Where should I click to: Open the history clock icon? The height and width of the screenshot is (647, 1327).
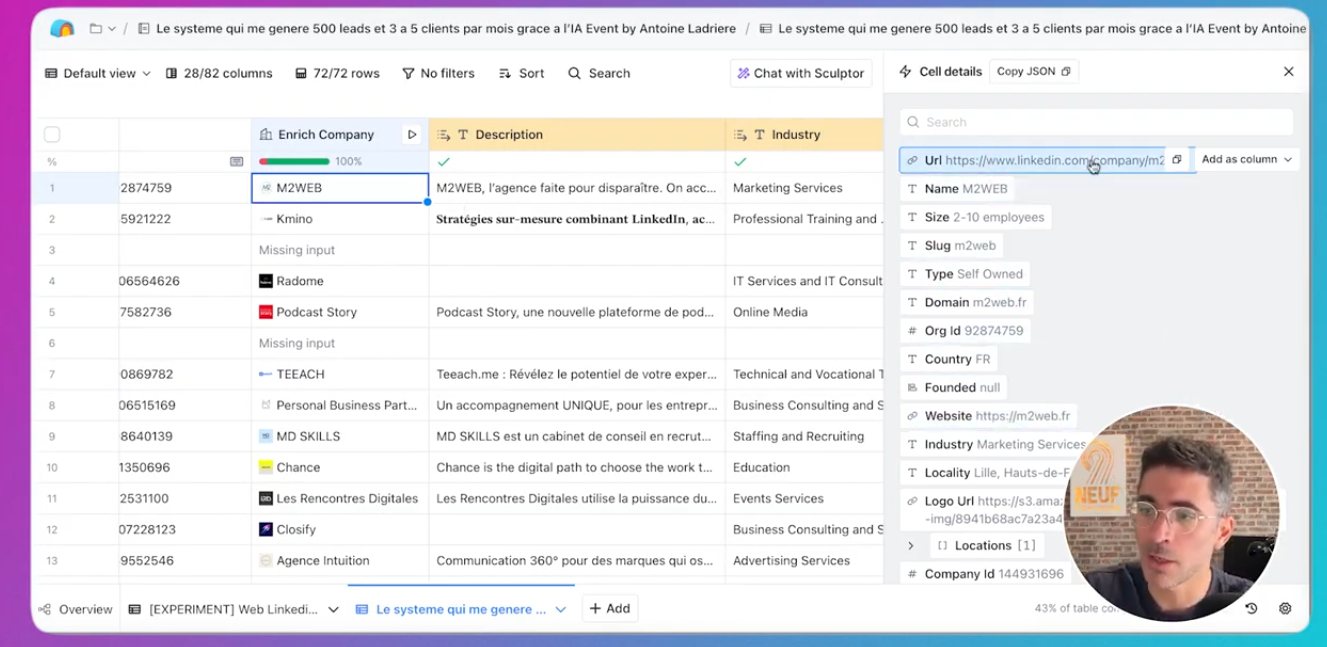(x=1251, y=608)
